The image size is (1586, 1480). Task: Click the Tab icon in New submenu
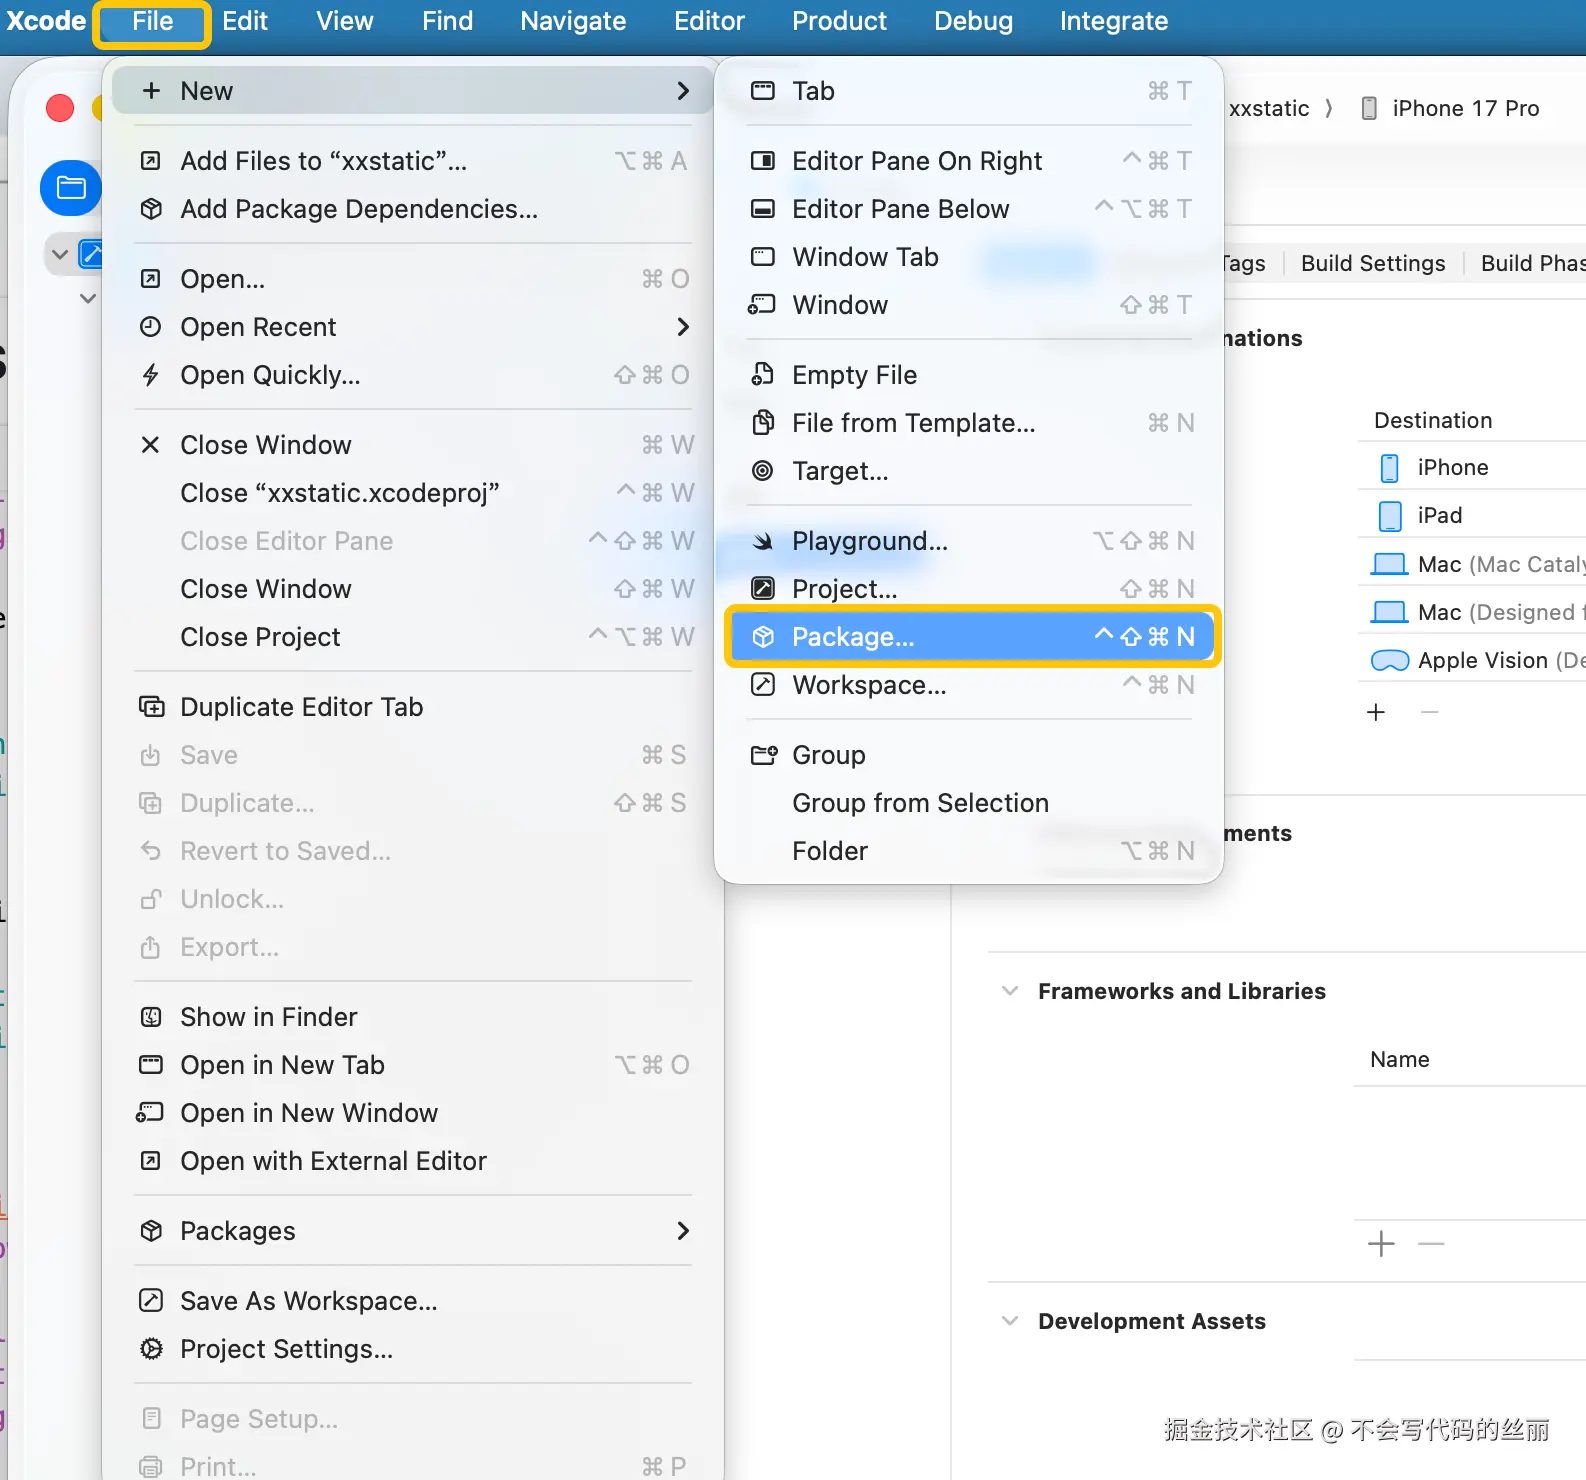[763, 91]
